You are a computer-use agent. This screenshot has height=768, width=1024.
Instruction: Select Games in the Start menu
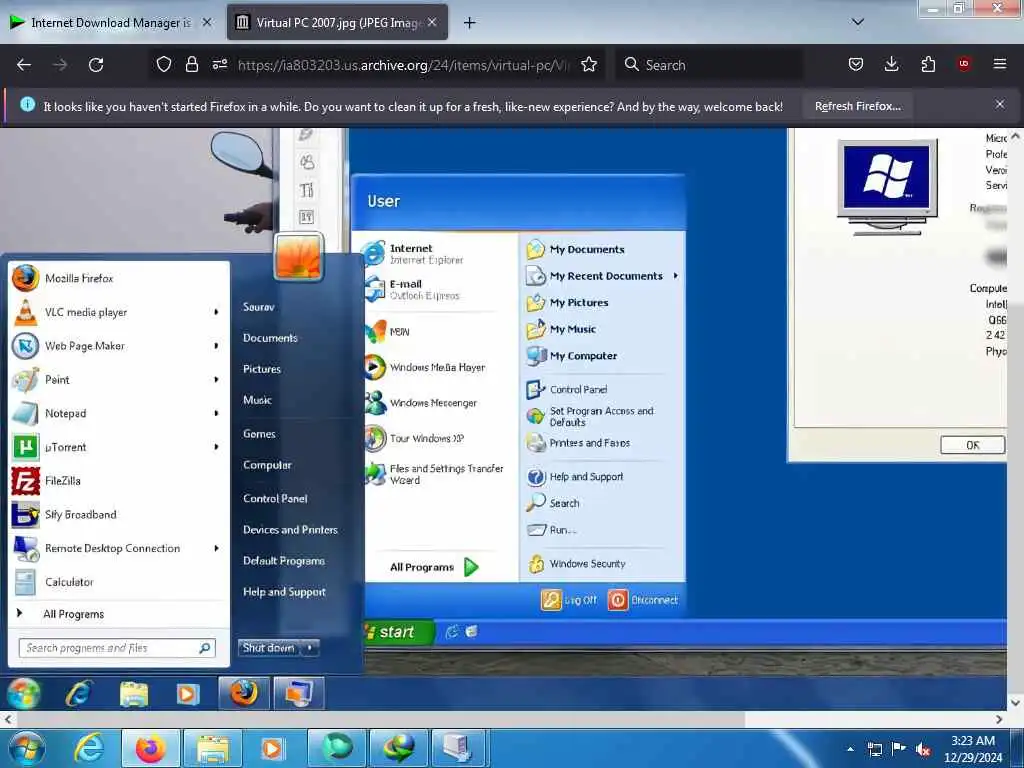259,434
